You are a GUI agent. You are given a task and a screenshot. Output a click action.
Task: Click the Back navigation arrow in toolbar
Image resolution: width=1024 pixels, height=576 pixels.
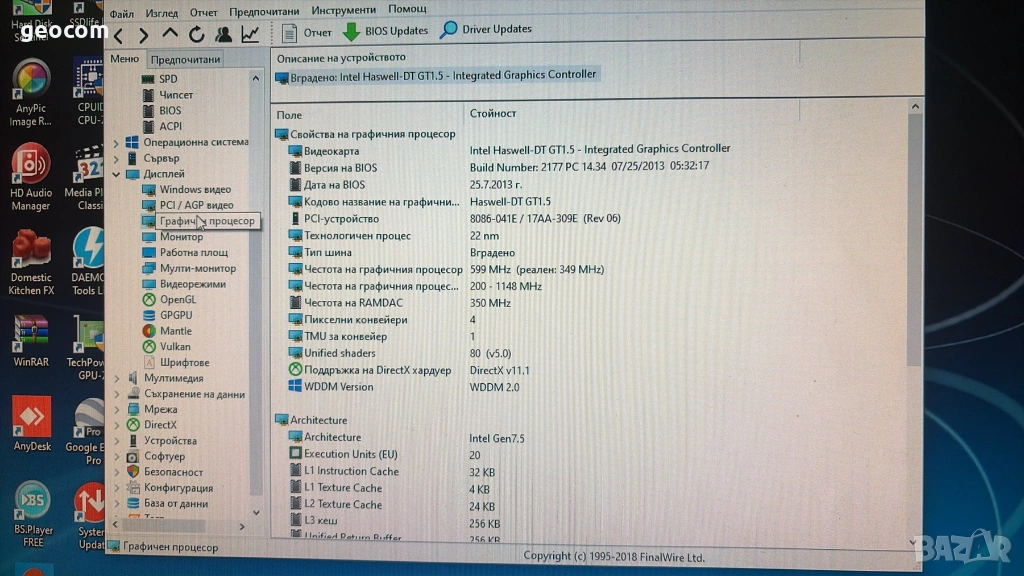tap(118, 36)
